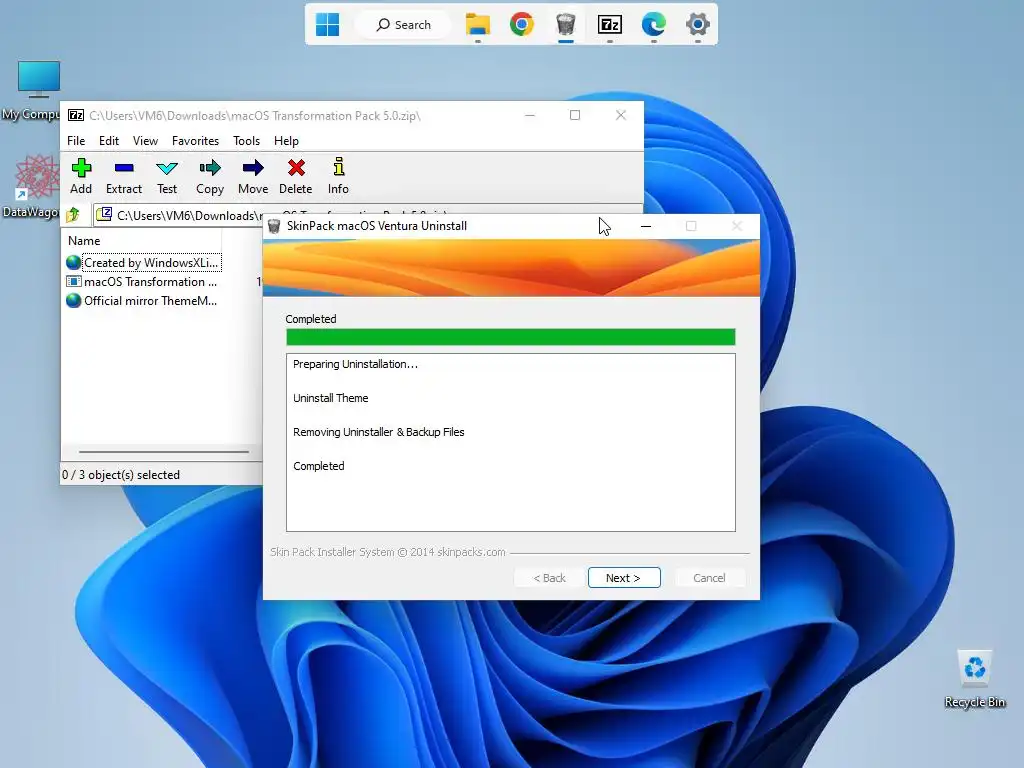This screenshot has width=1024, height=768.
Task: Go up one folder level in 7-Zip
Action: point(73,215)
